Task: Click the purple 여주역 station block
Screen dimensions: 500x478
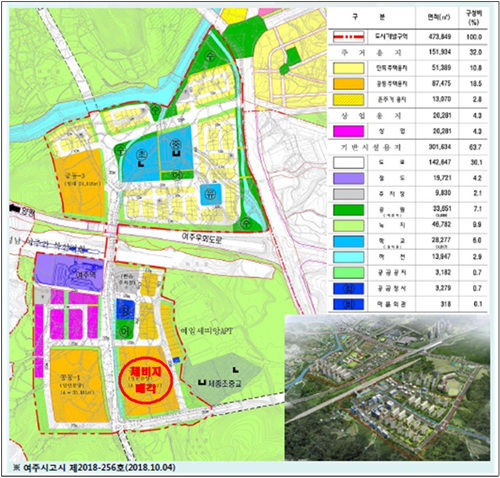Action: (x=69, y=272)
